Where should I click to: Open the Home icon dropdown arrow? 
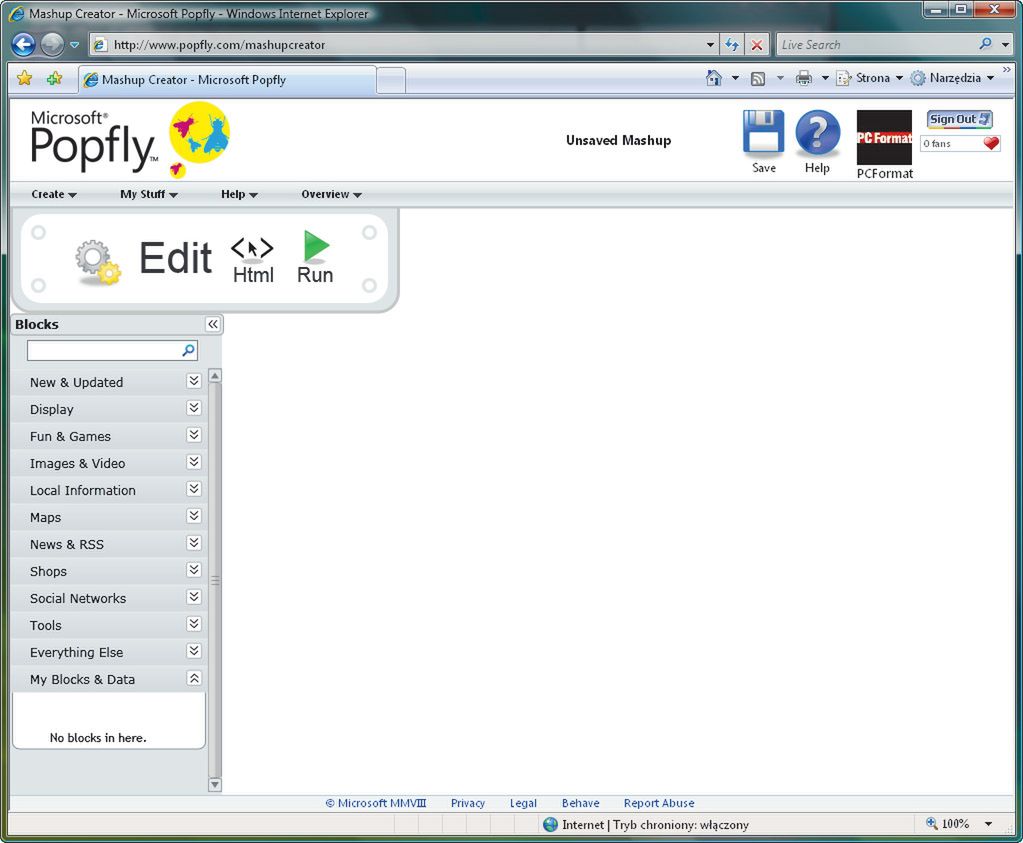coord(735,78)
